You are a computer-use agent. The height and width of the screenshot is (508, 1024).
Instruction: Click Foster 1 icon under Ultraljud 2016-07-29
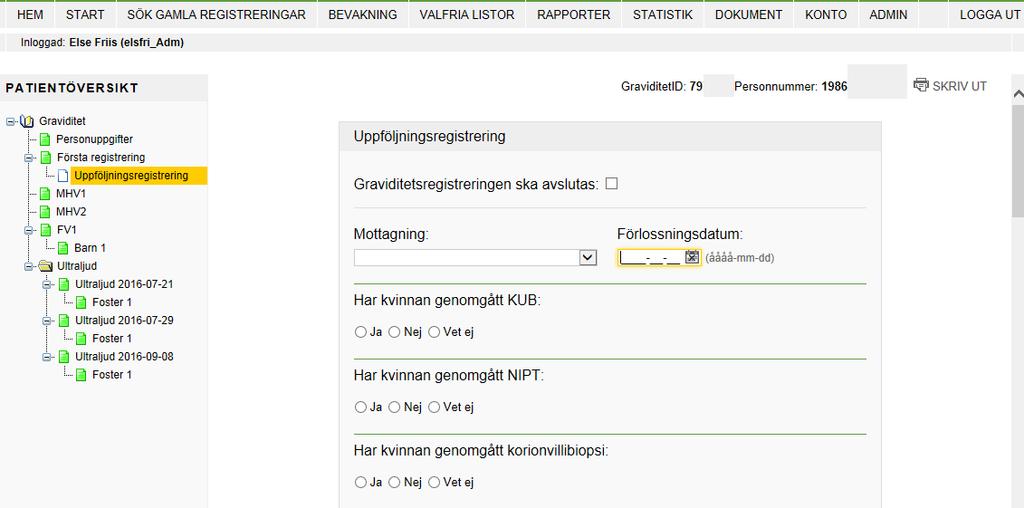pos(80,339)
